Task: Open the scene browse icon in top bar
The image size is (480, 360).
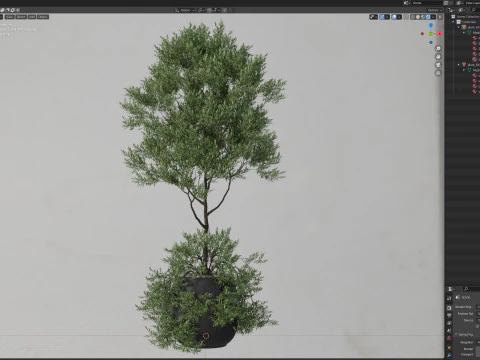Action: [x=406, y=3]
